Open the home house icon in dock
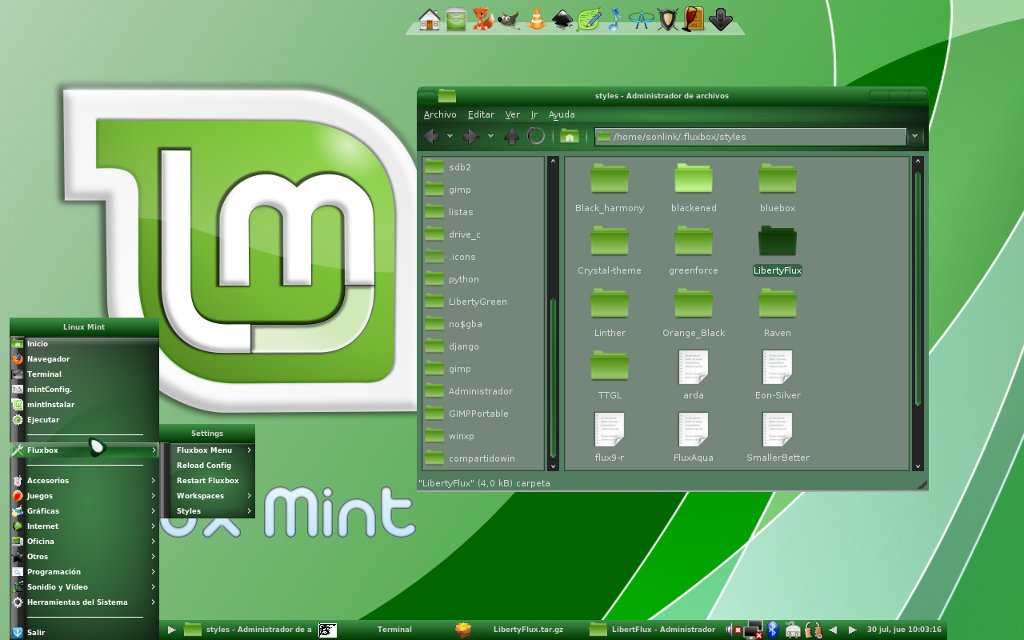The height and width of the screenshot is (640, 1024). [x=429, y=20]
